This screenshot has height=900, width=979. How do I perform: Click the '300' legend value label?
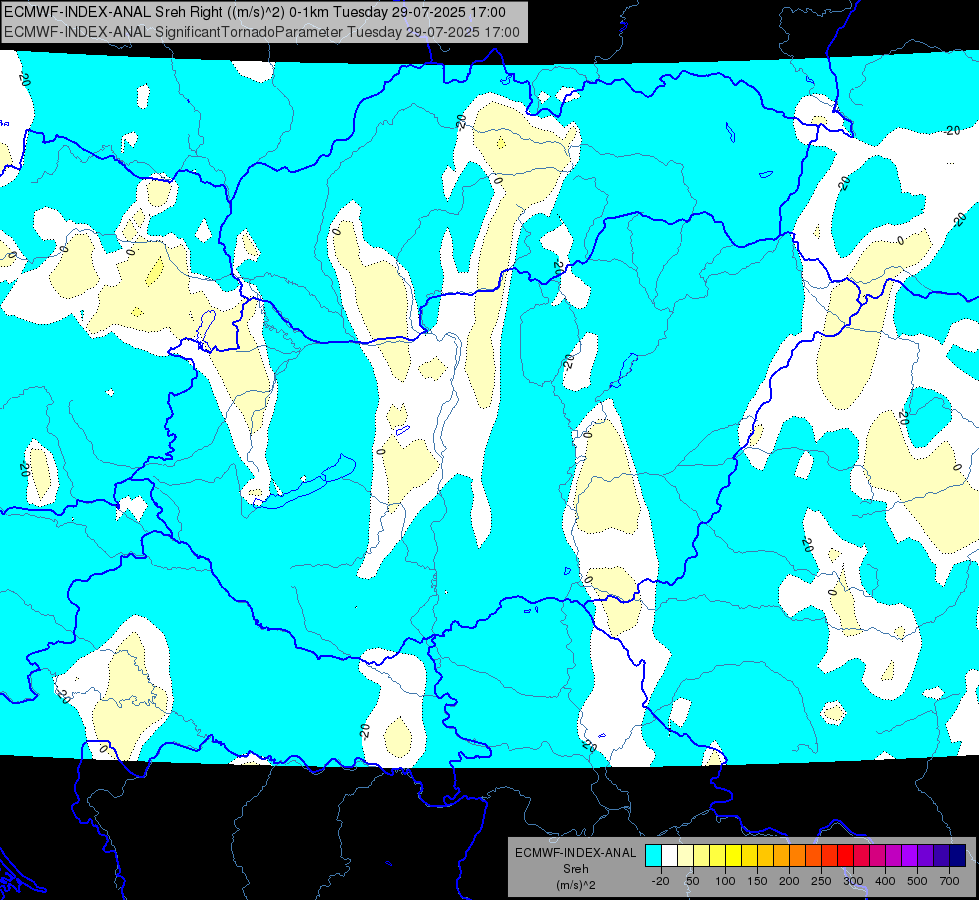pyautogui.click(x=854, y=881)
